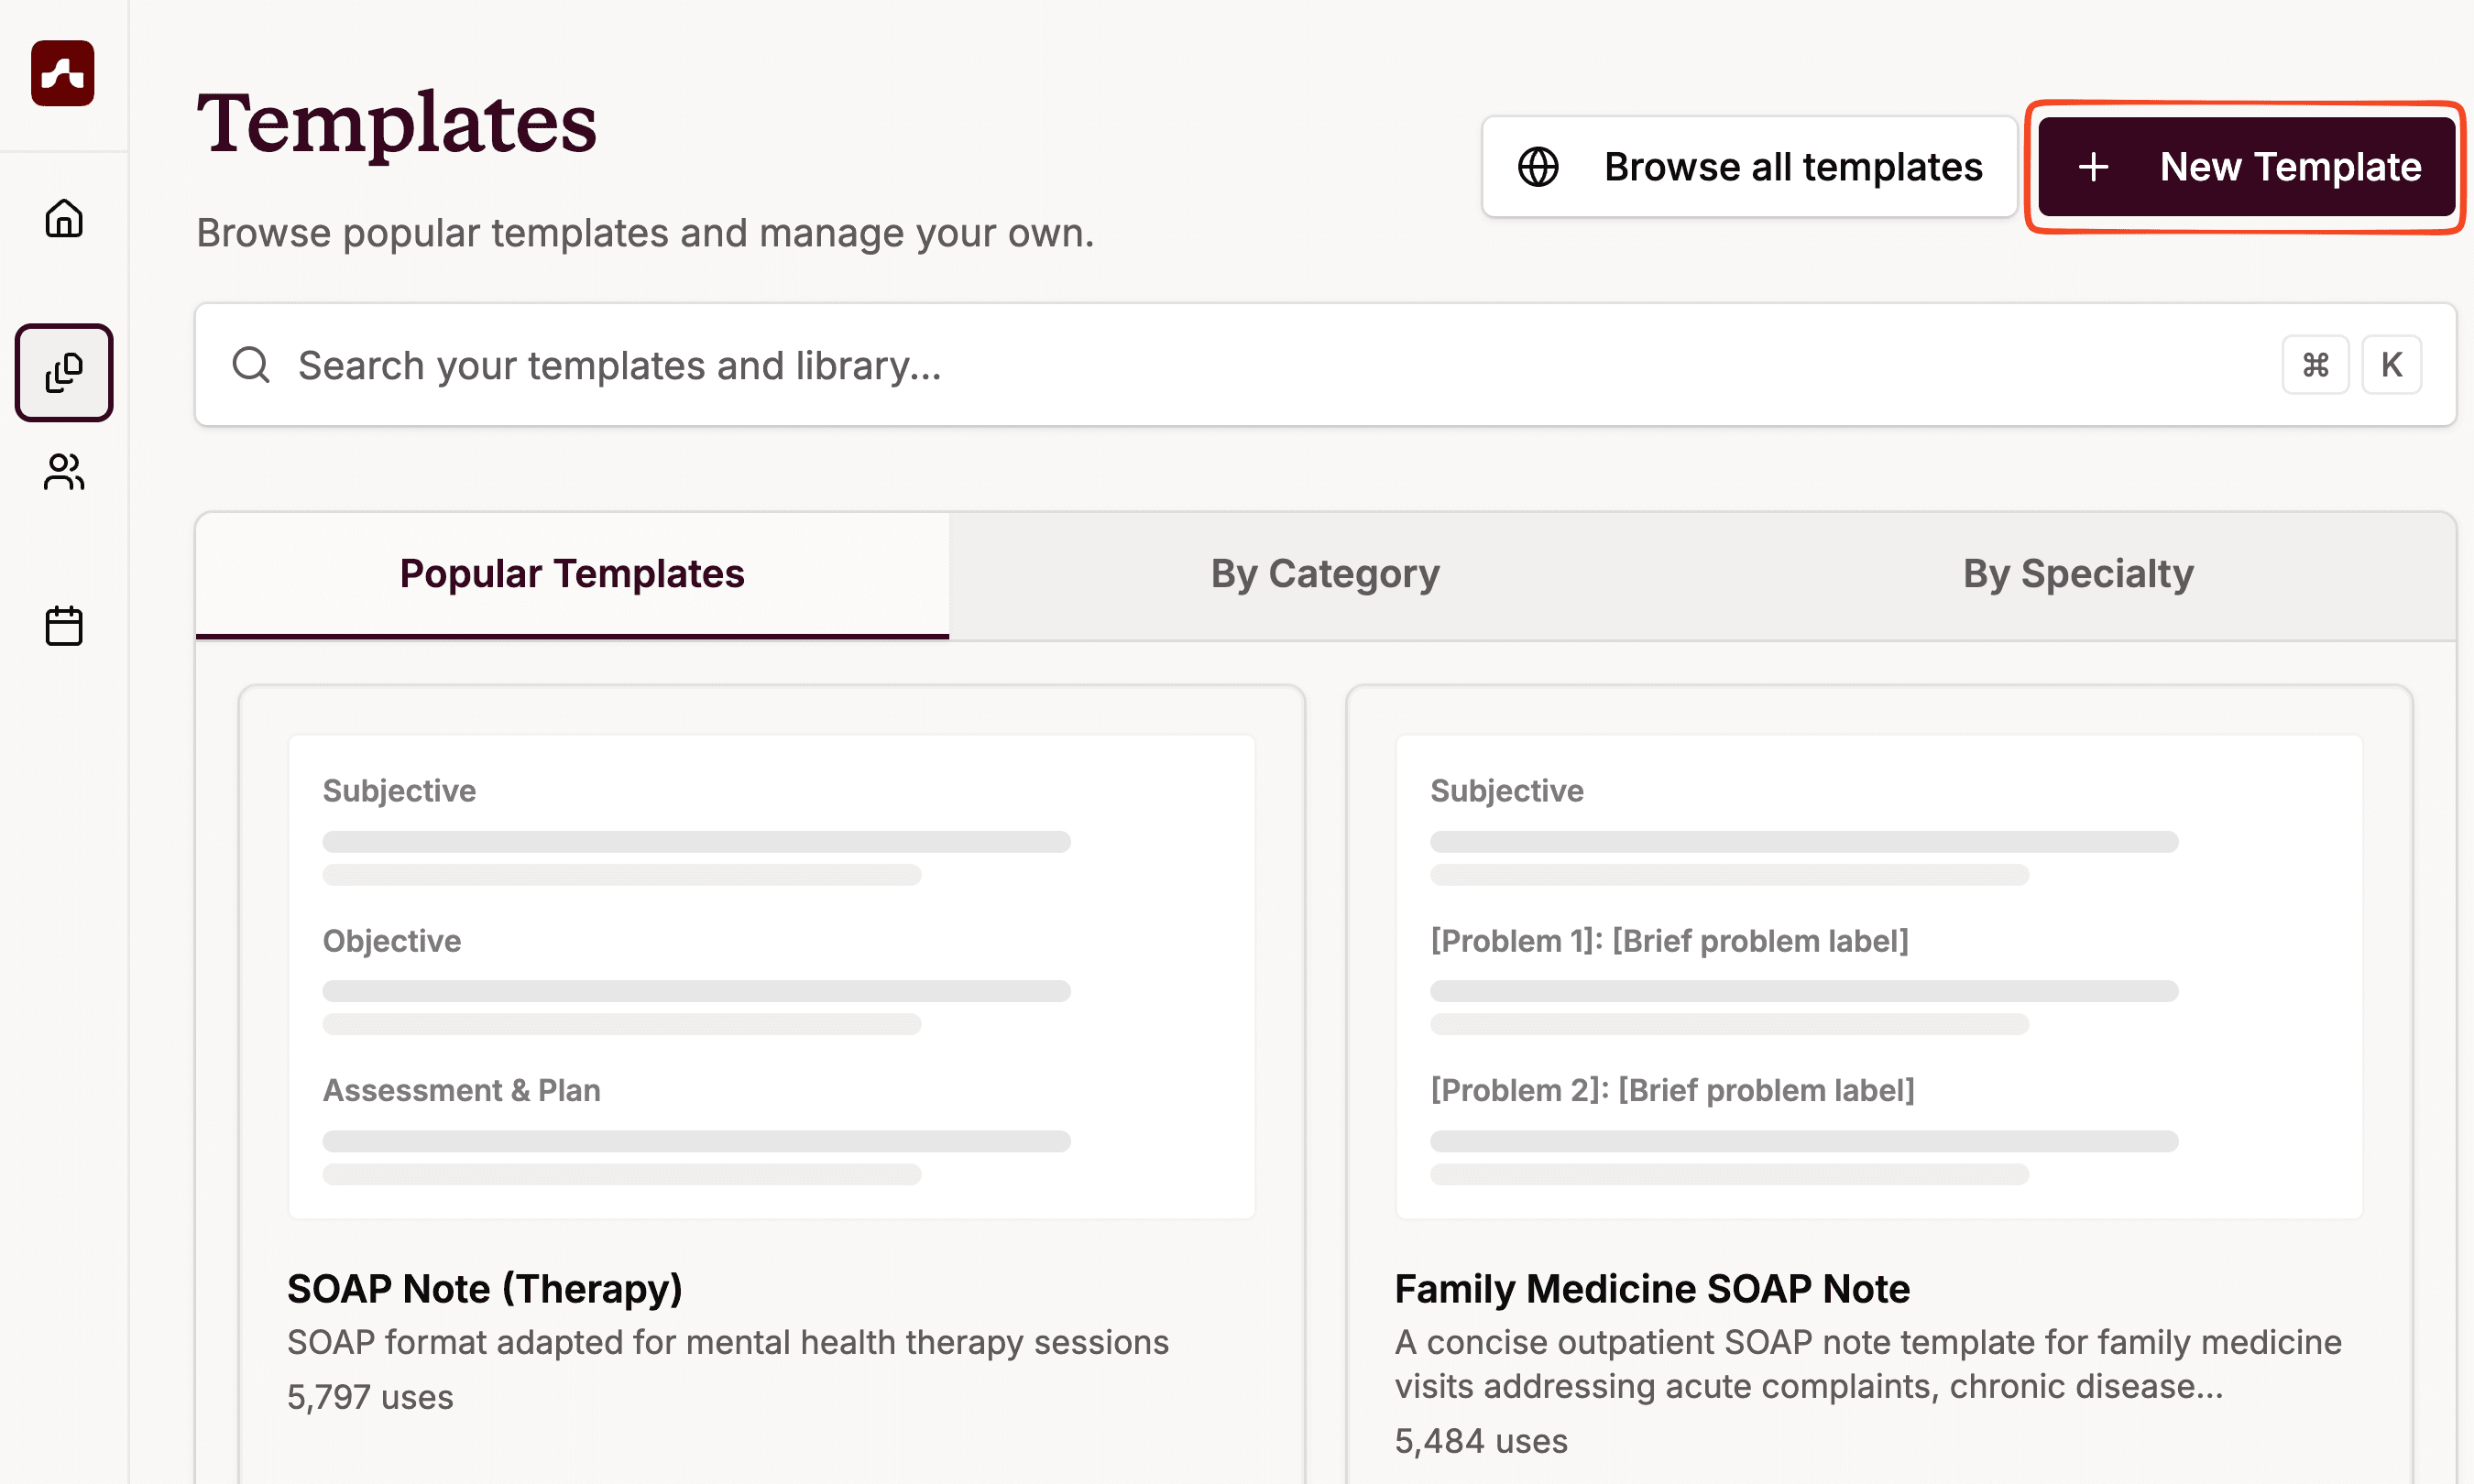Click the SOAP Note (Therapy) title

pos(485,1289)
